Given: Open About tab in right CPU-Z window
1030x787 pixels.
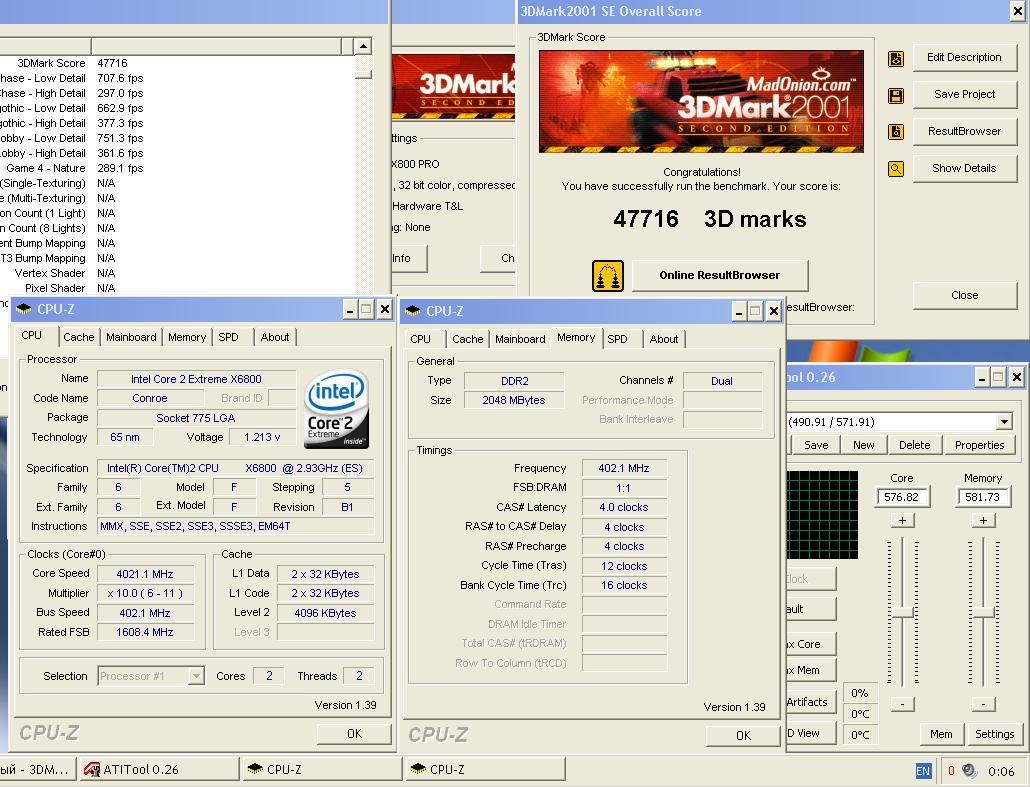Looking at the screenshot, I should click(663, 339).
